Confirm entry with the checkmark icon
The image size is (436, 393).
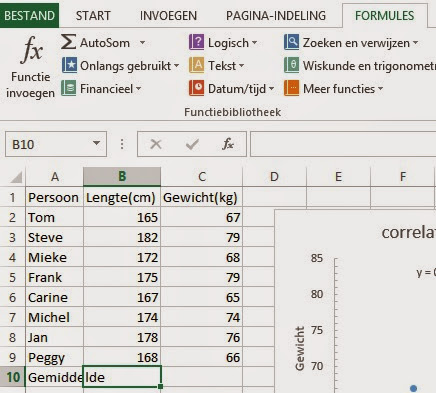pyautogui.click(x=192, y=144)
